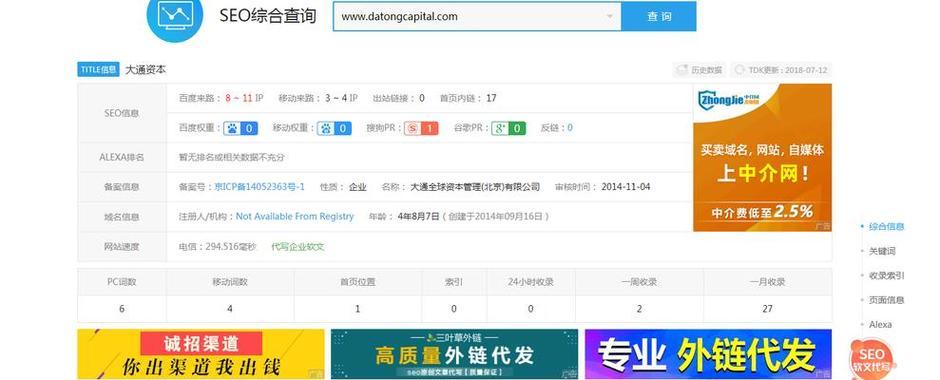Open the 高质量外链代发 green ad banner

point(454,354)
